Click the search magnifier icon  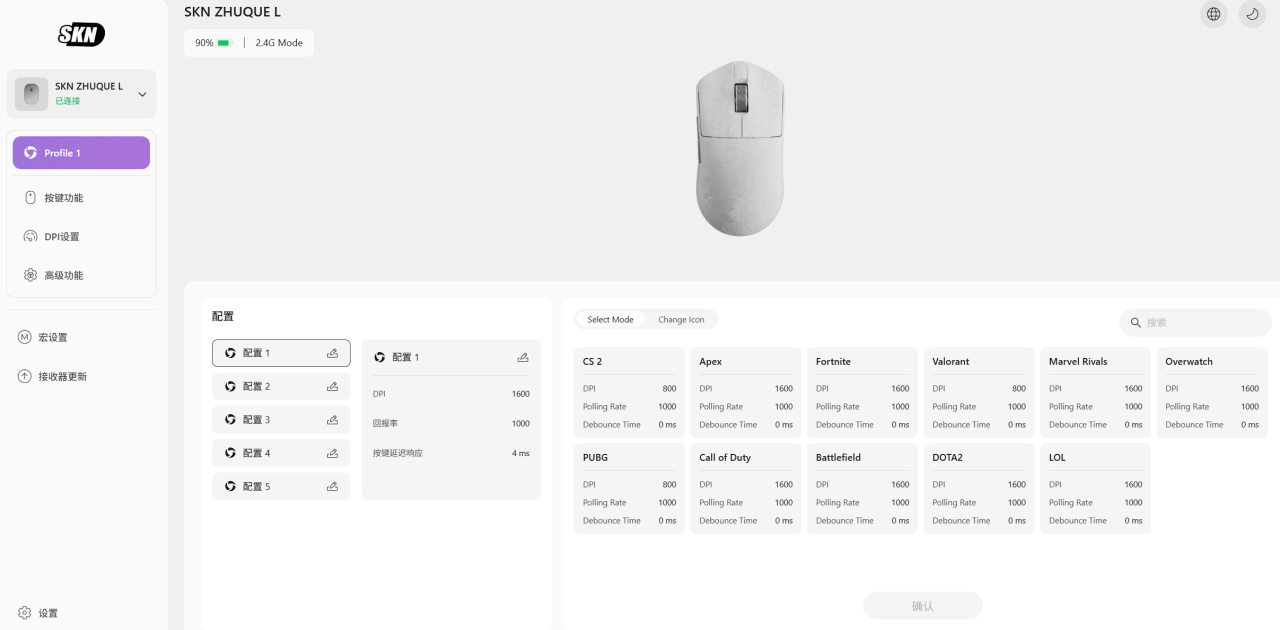[x=1136, y=322]
